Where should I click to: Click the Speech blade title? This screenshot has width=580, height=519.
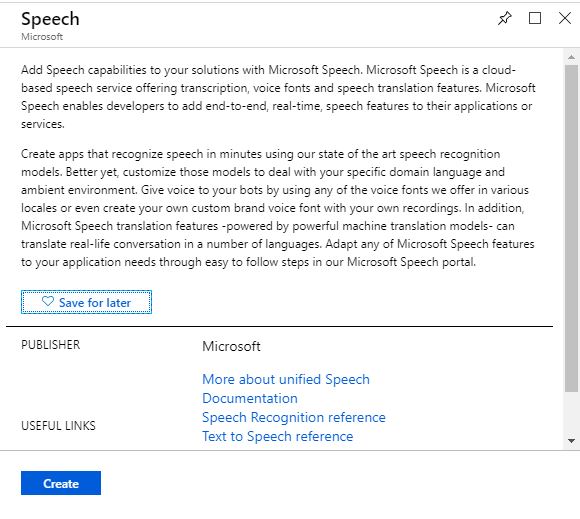[x=50, y=19]
